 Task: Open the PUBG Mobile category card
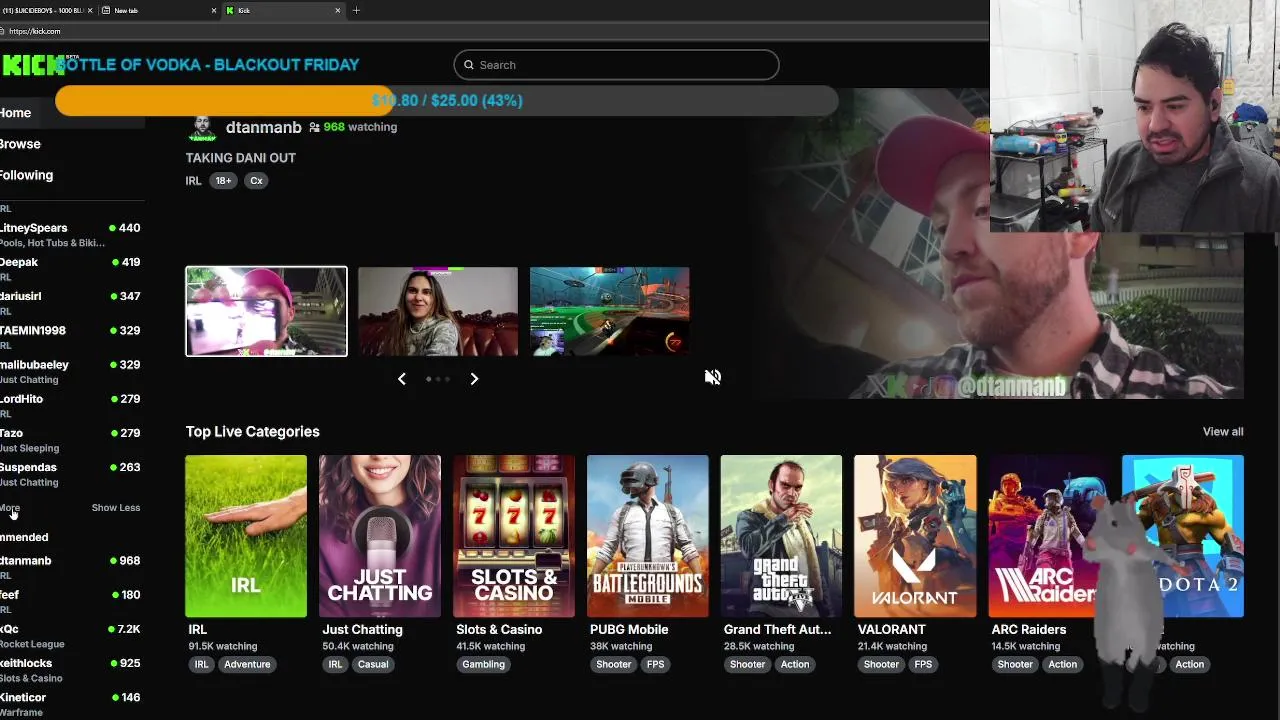point(648,536)
